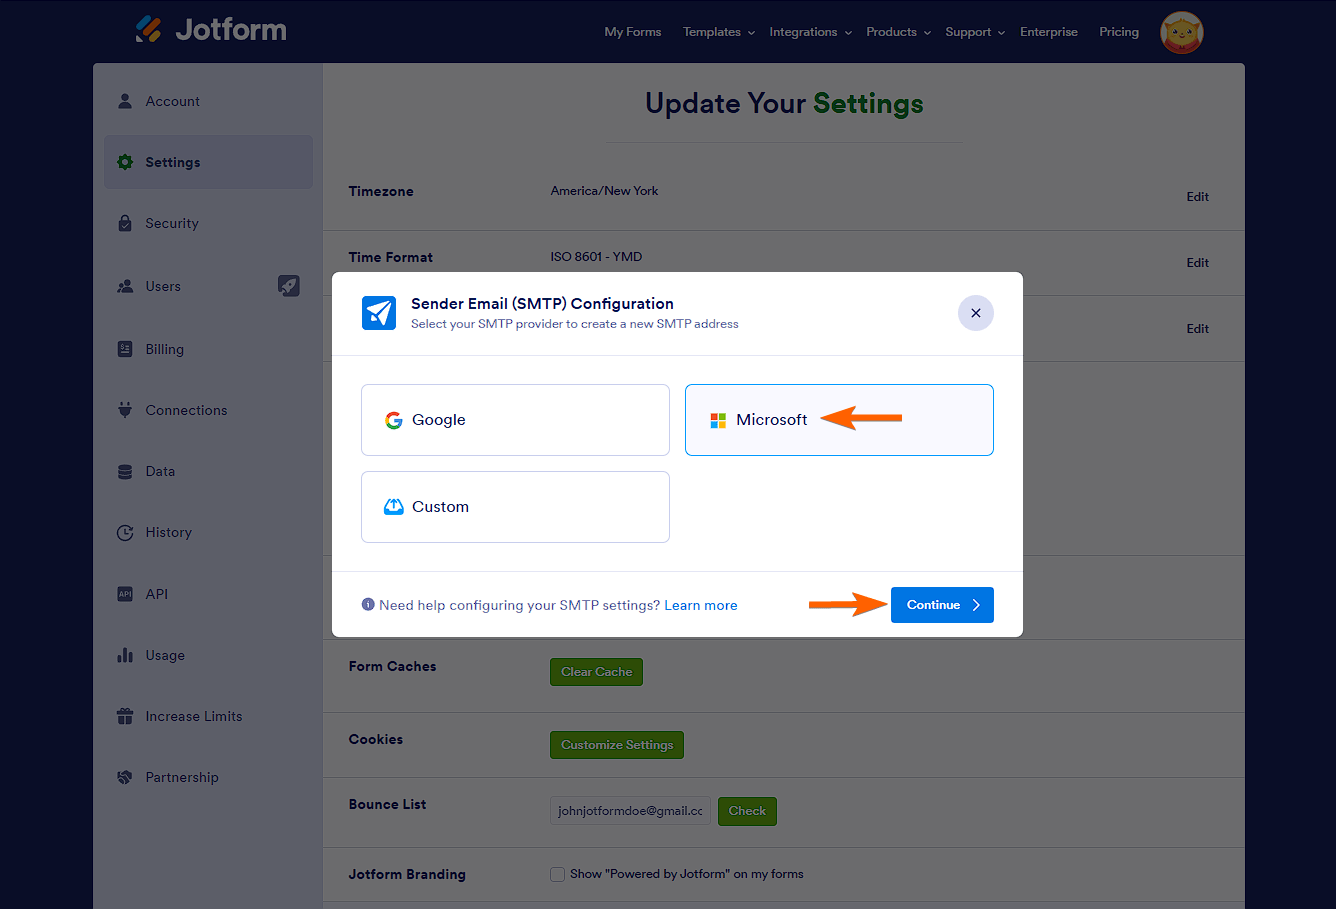The width and height of the screenshot is (1336, 909).
Task: Click the Usage bar chart icon
Action: 125,655
